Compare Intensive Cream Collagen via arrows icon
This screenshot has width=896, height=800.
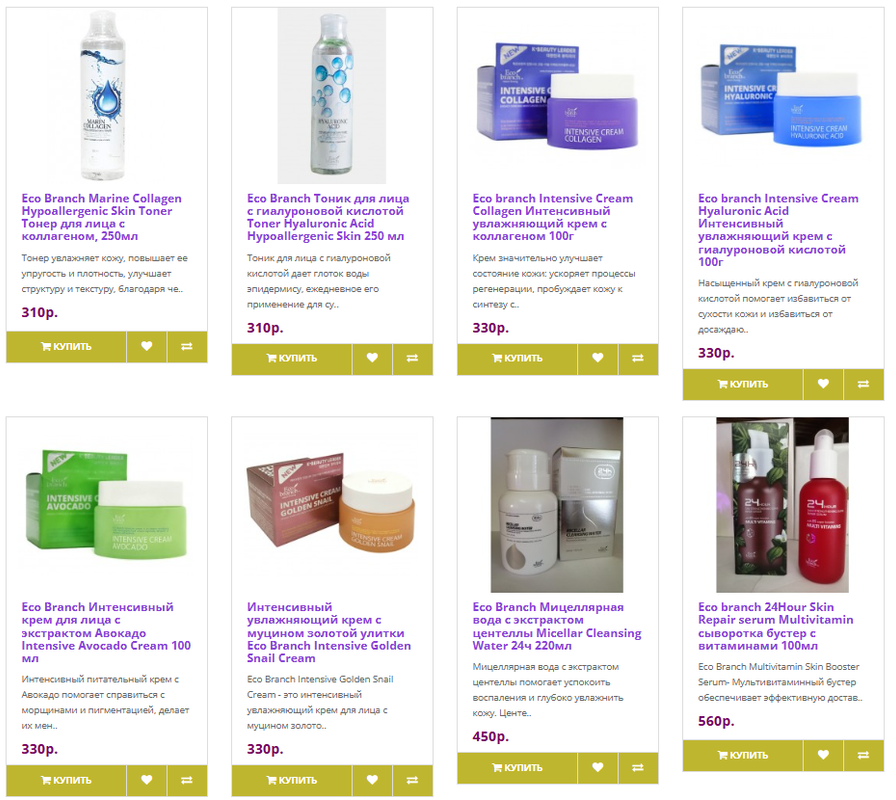pyautogui.click(x=638, y=359)
